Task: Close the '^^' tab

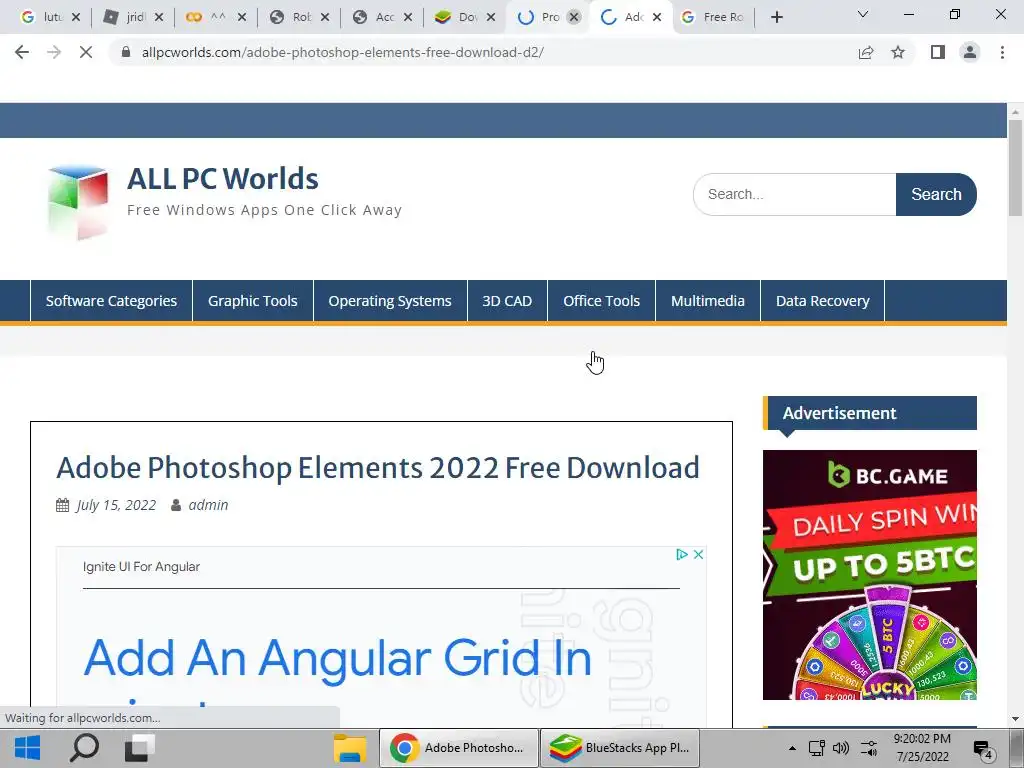Action: click(x=242, y=18)
